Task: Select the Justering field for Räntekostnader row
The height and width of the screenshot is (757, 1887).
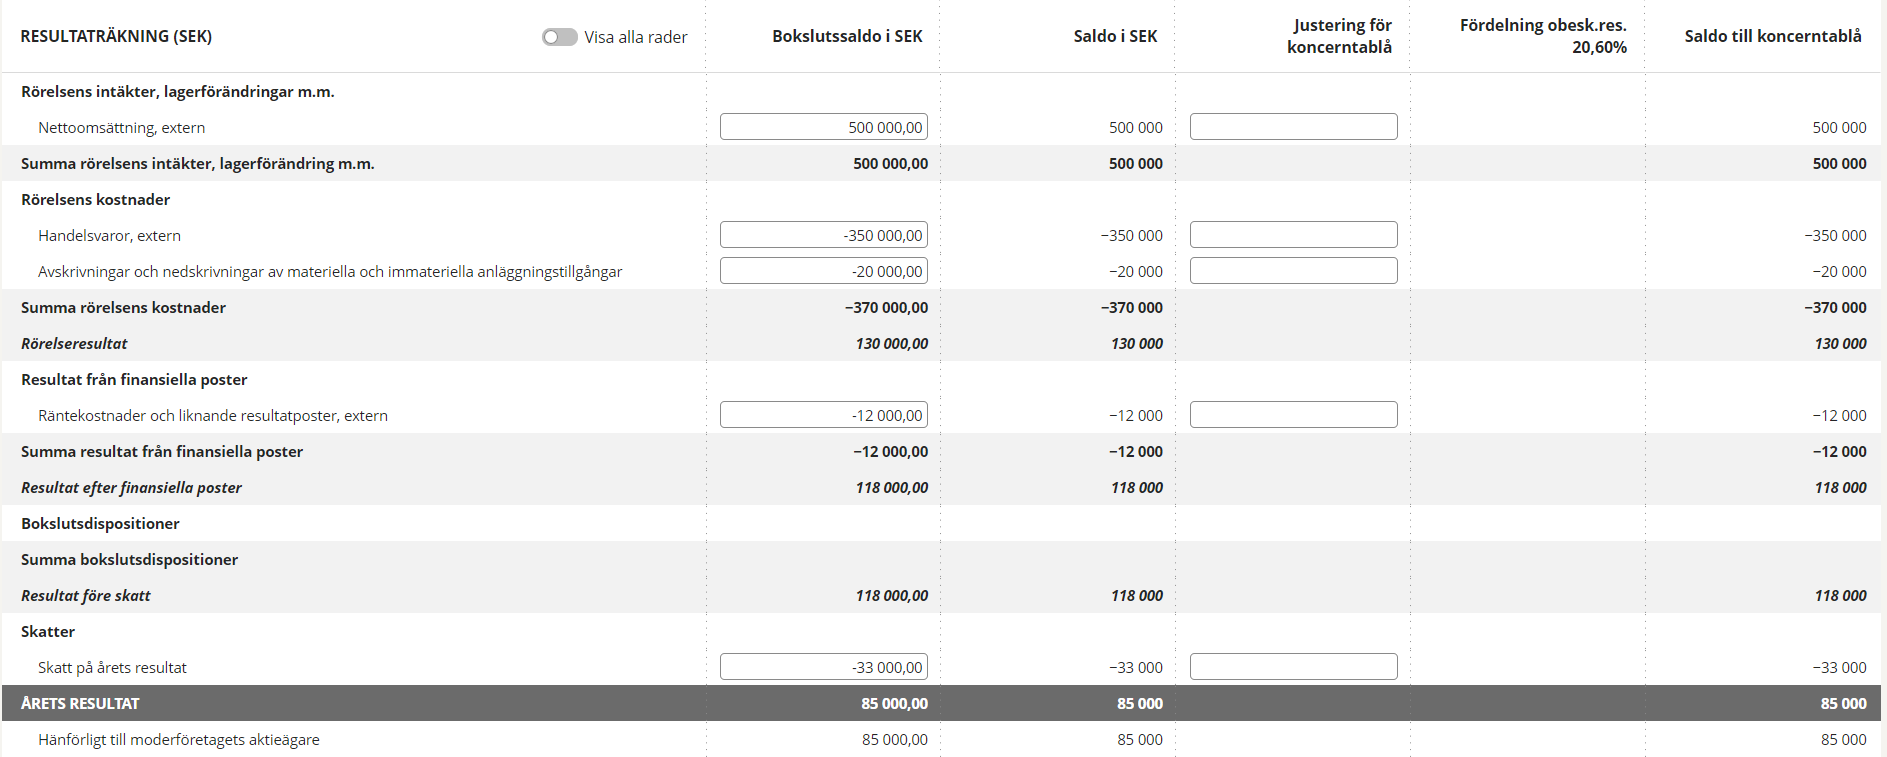Action: click(x=1293, y=415)
